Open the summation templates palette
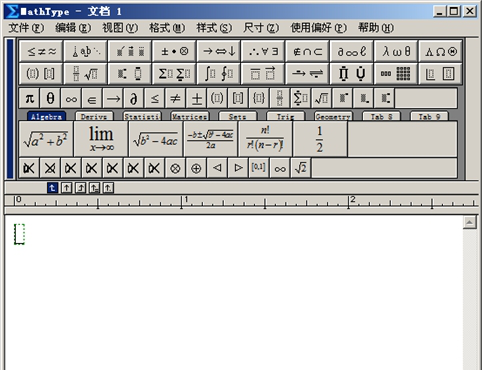482x384 pixels. pyautogui.click(x=174, y=73)
